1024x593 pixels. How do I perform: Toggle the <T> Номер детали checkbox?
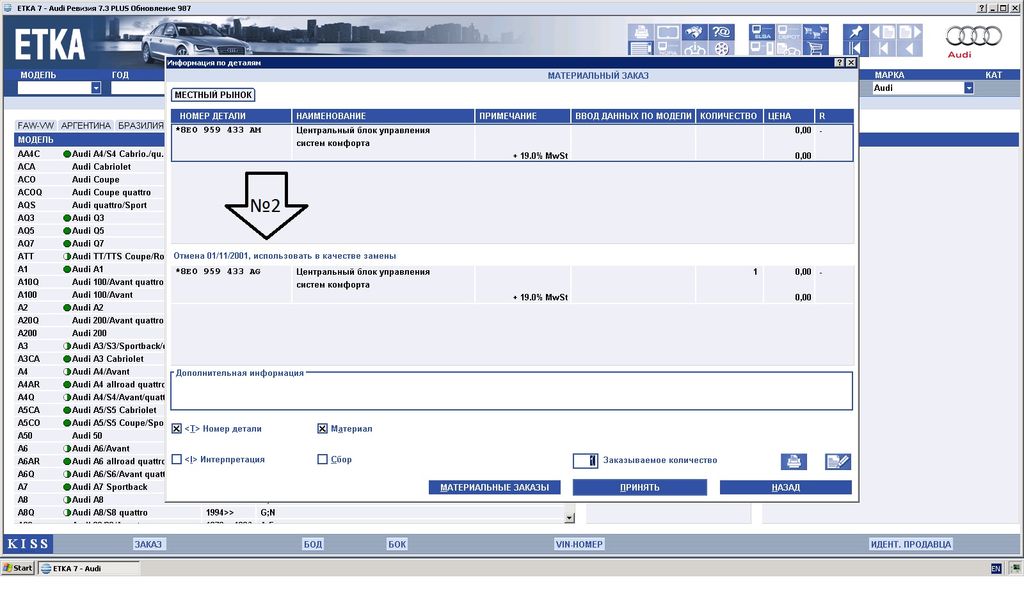(176, 428)
